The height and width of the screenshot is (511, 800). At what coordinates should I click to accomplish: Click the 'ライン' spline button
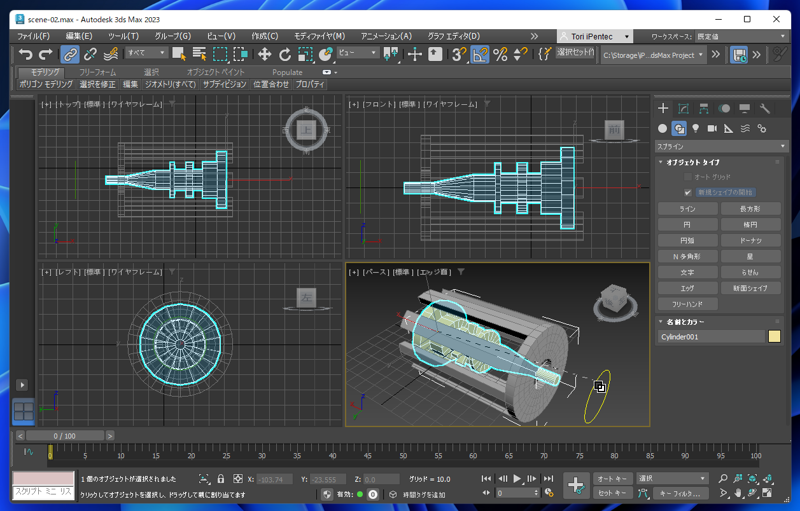[x=687, y=209]
